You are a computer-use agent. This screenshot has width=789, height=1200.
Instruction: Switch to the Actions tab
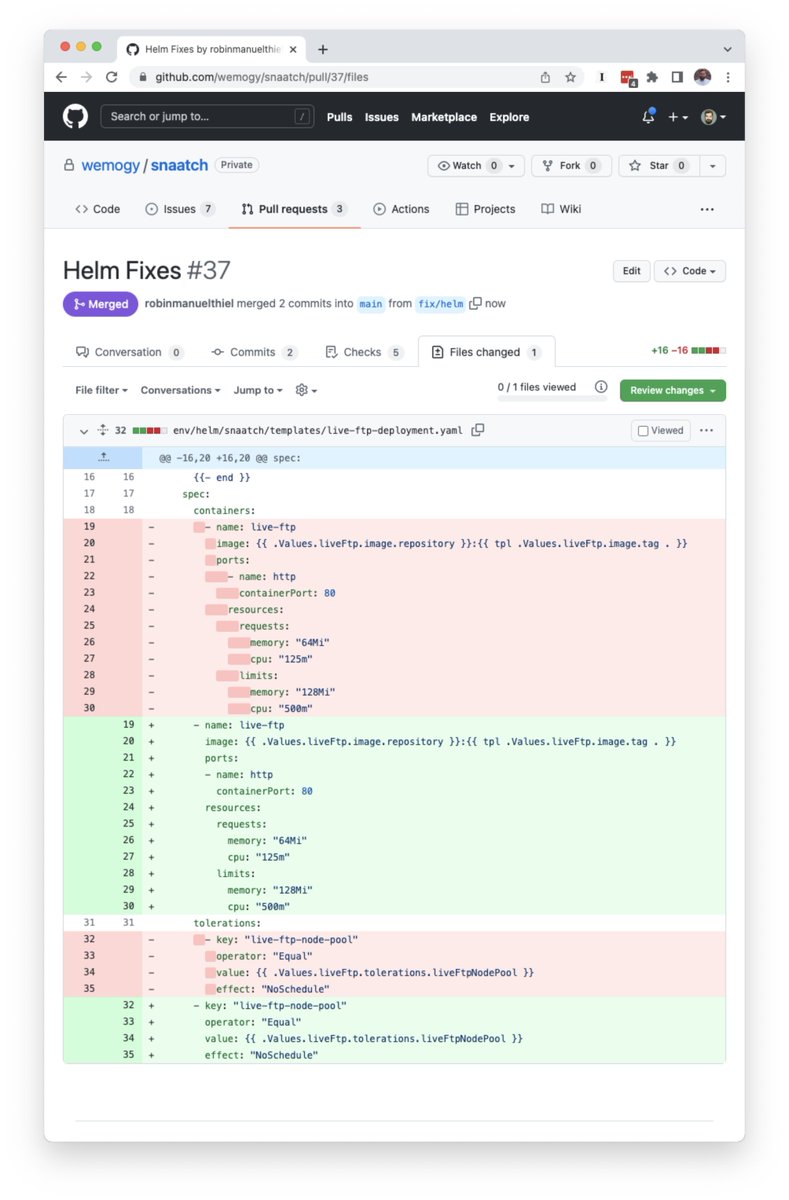[x=401, y=209]
